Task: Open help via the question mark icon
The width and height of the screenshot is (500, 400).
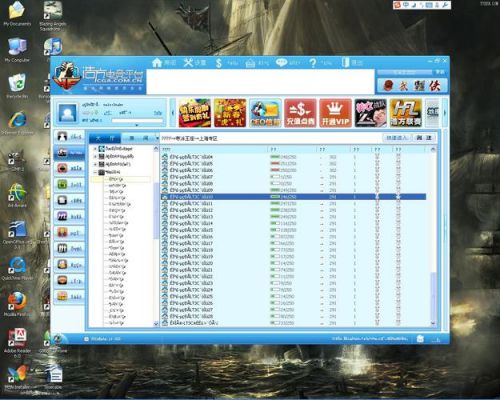Action: 313,63
